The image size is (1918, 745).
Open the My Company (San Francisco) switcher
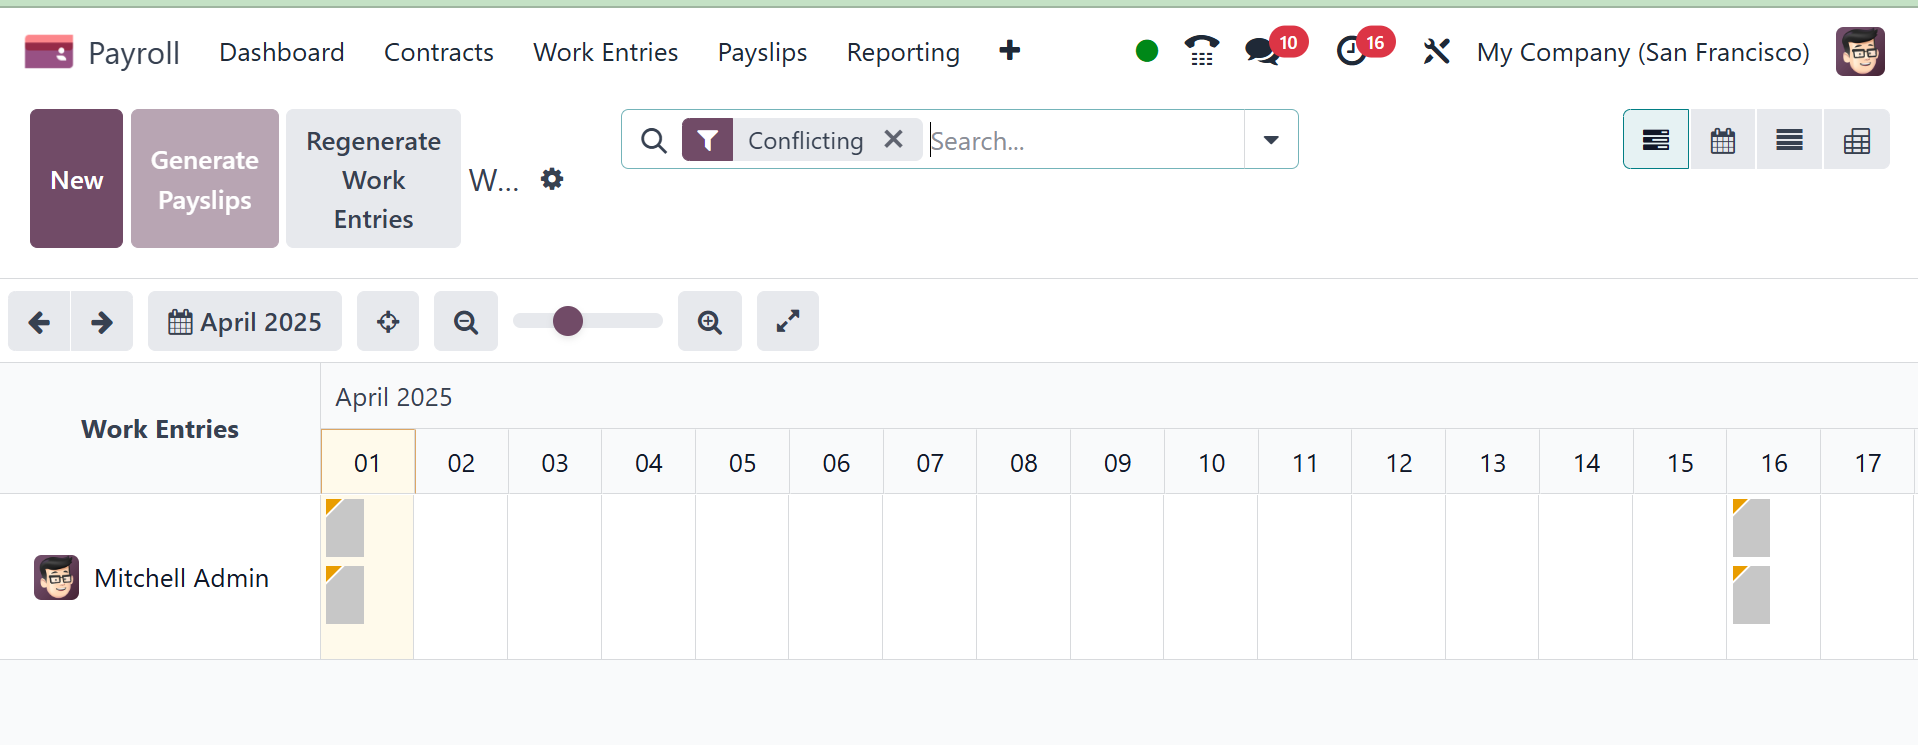(1643, 52)
